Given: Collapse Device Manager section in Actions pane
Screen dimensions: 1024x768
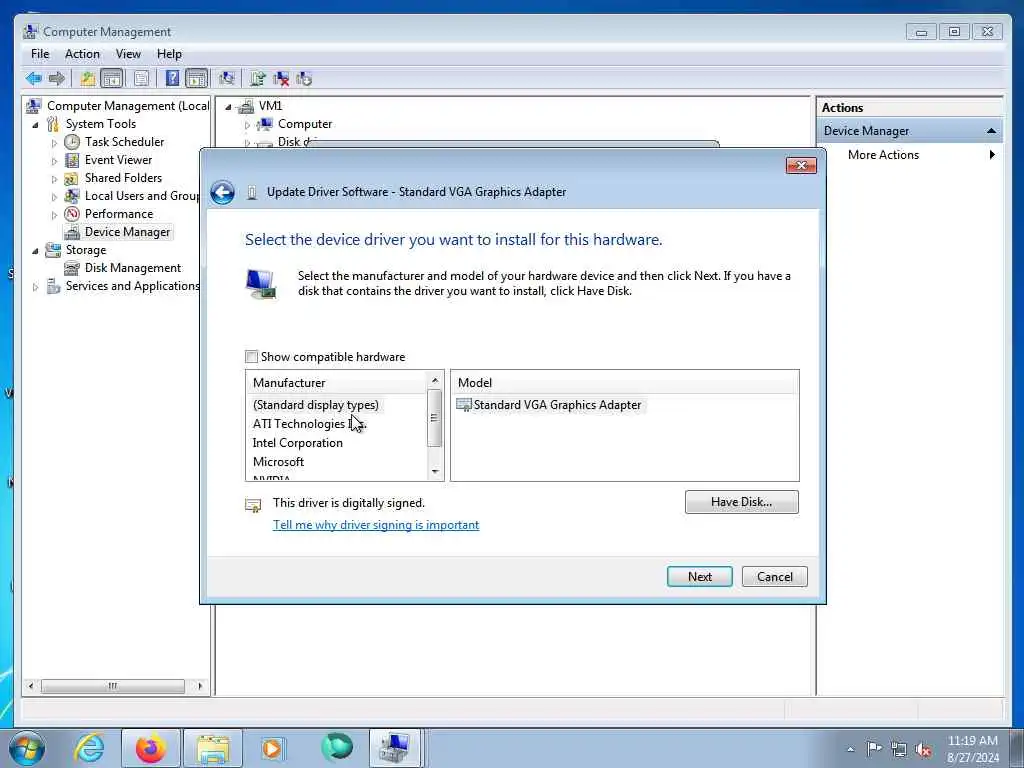Looking at the screenshot, I should pyautogui.click(x=991, y=131).
